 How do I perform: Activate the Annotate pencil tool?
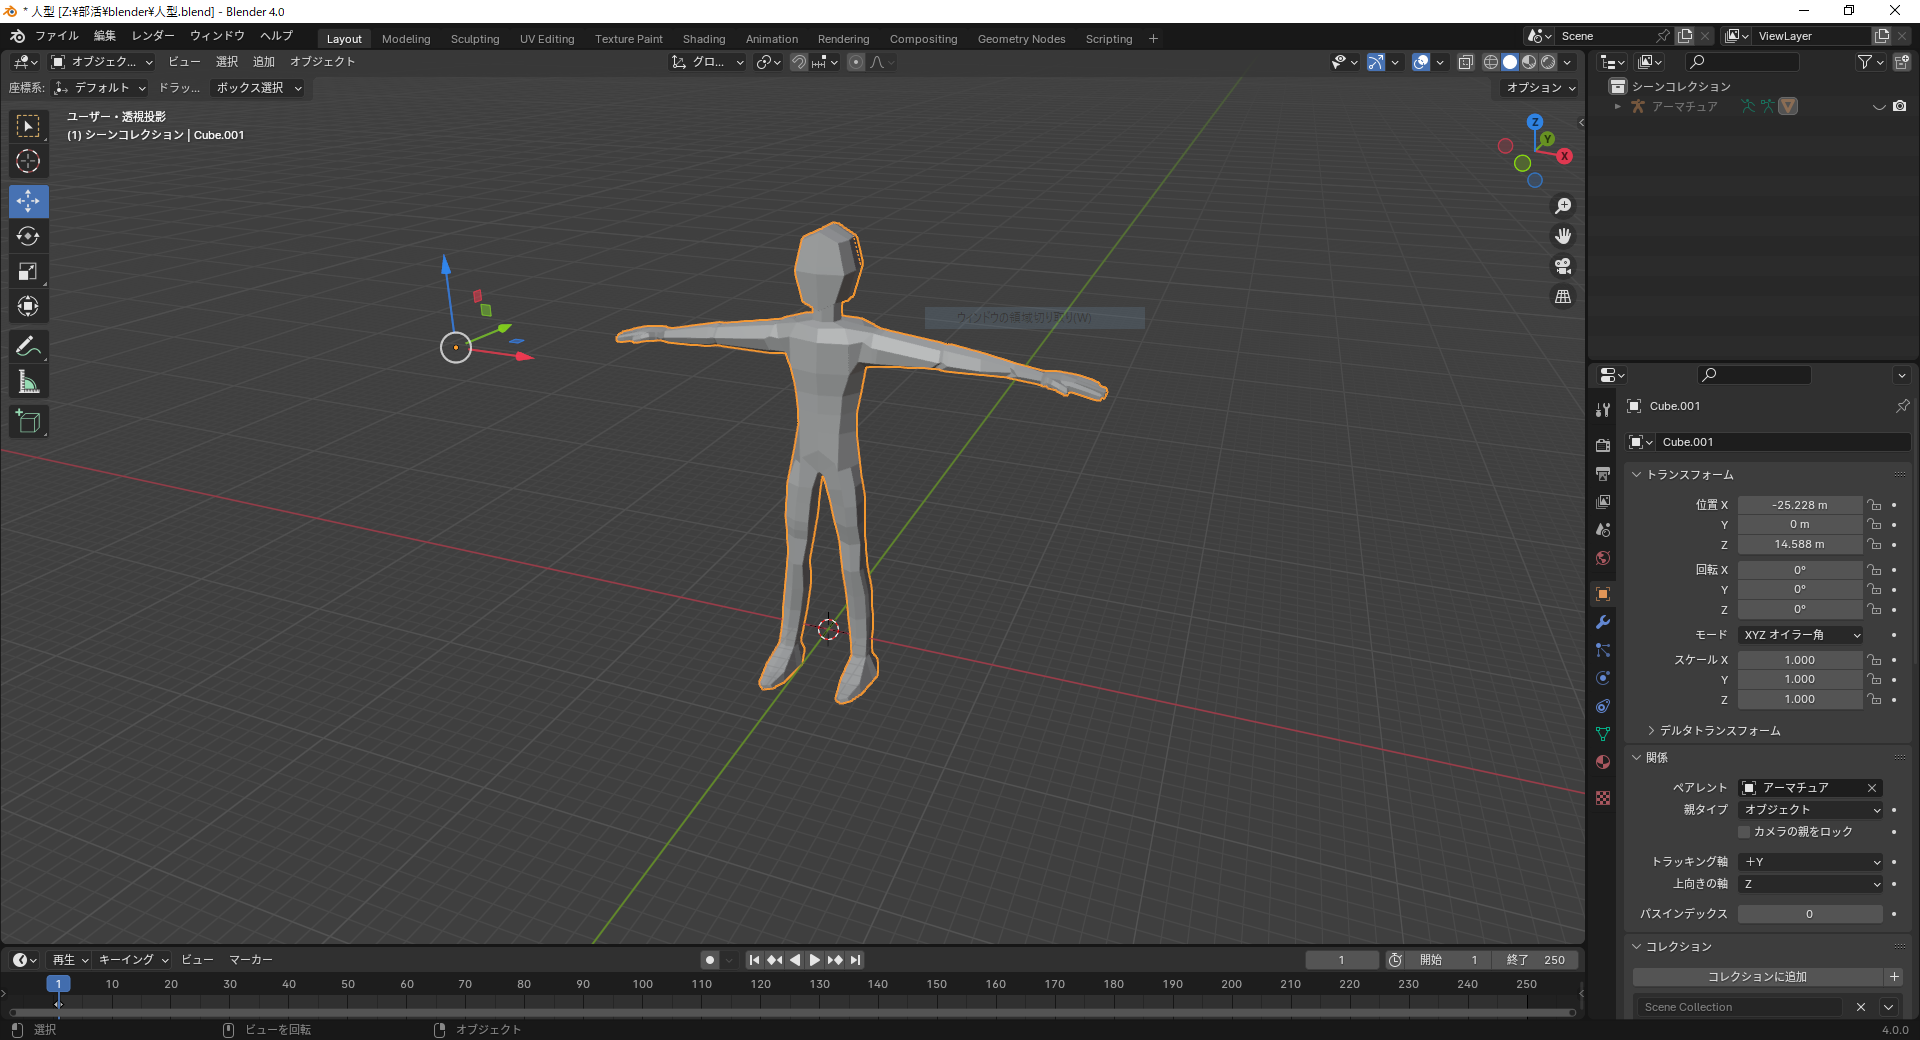pos(28,347)
